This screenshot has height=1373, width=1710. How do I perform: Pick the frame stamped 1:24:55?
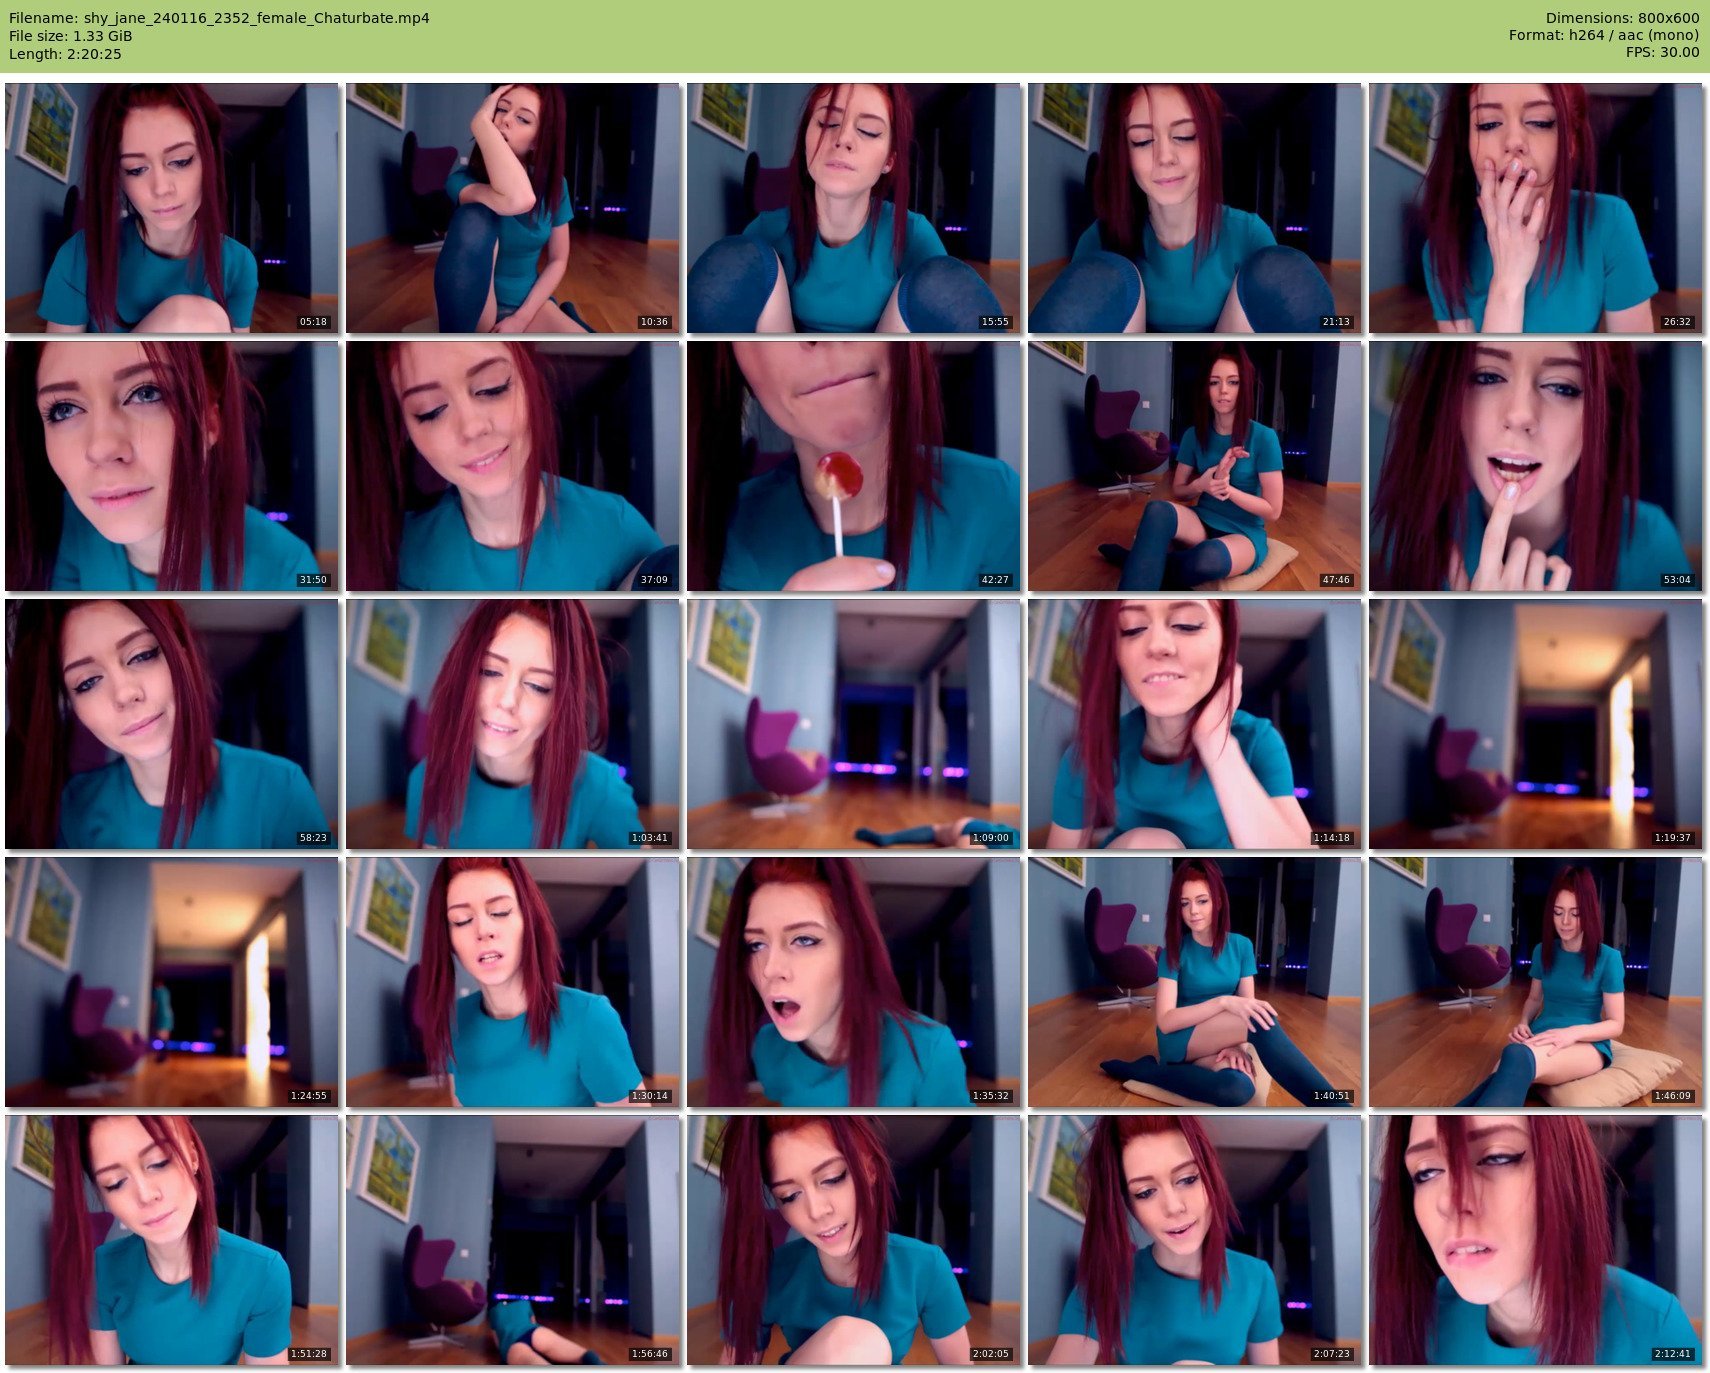point(172,981)
